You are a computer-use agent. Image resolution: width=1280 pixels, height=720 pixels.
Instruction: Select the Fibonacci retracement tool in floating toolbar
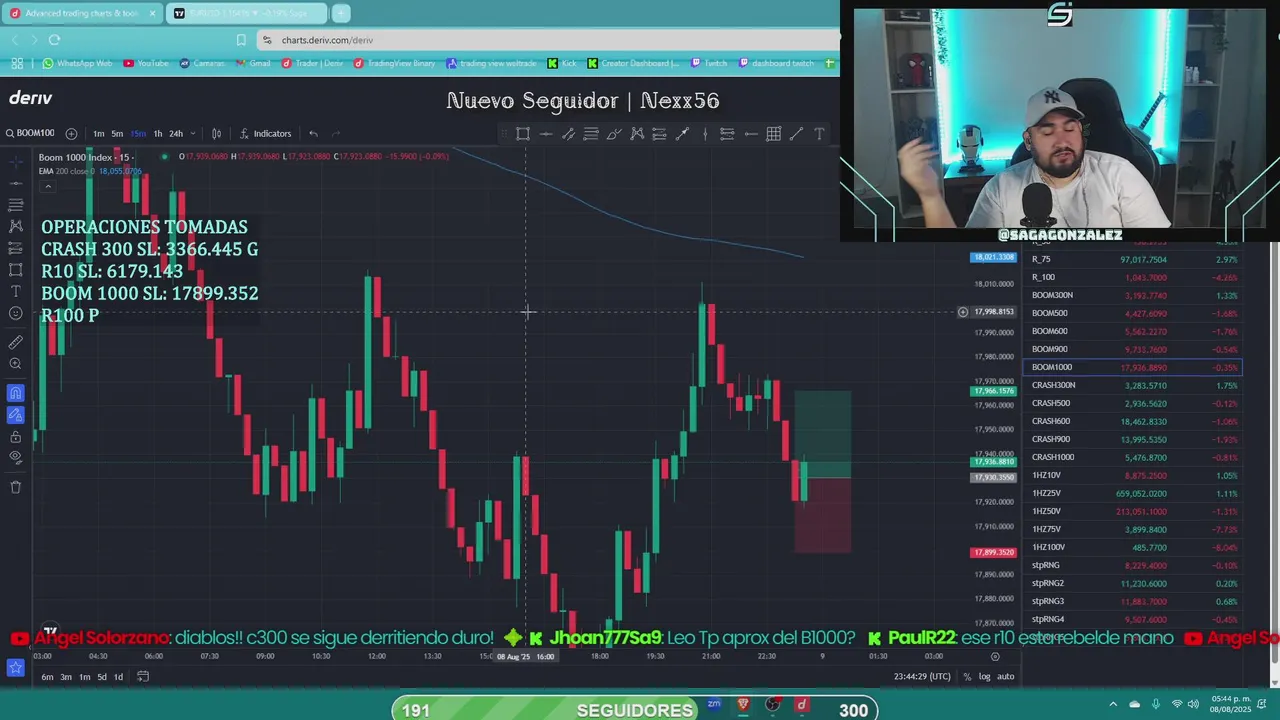click(x=591, y=134)
